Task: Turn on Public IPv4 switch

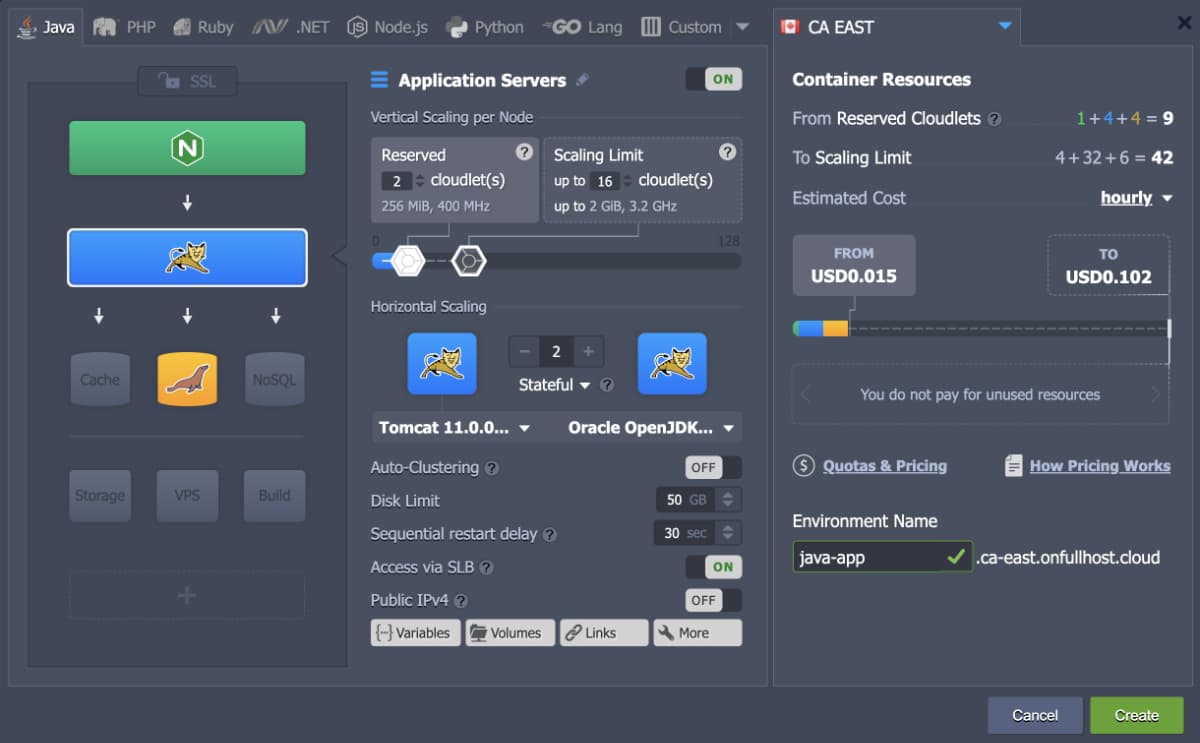Action: 714,600
